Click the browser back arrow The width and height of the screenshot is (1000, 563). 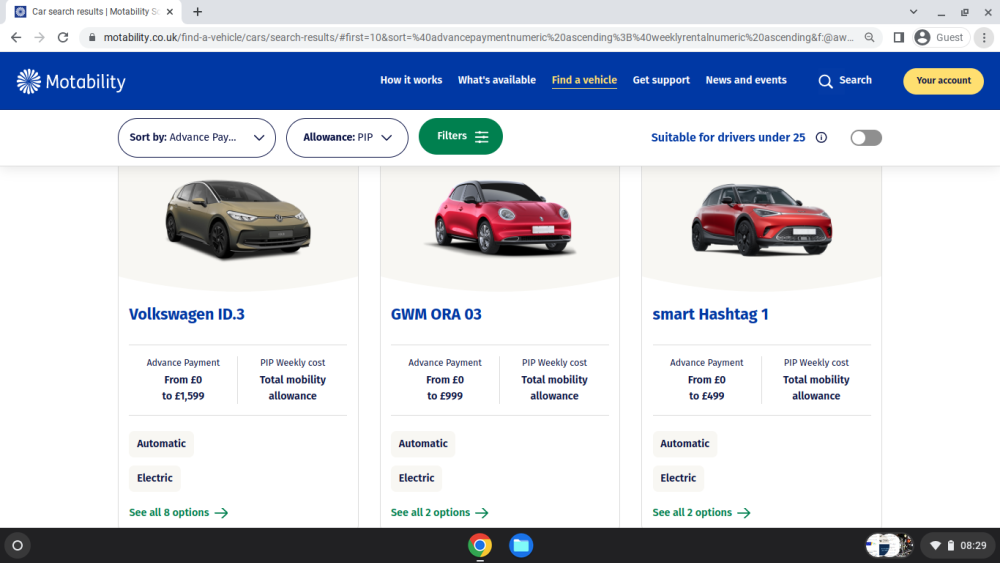click(16, 38)
